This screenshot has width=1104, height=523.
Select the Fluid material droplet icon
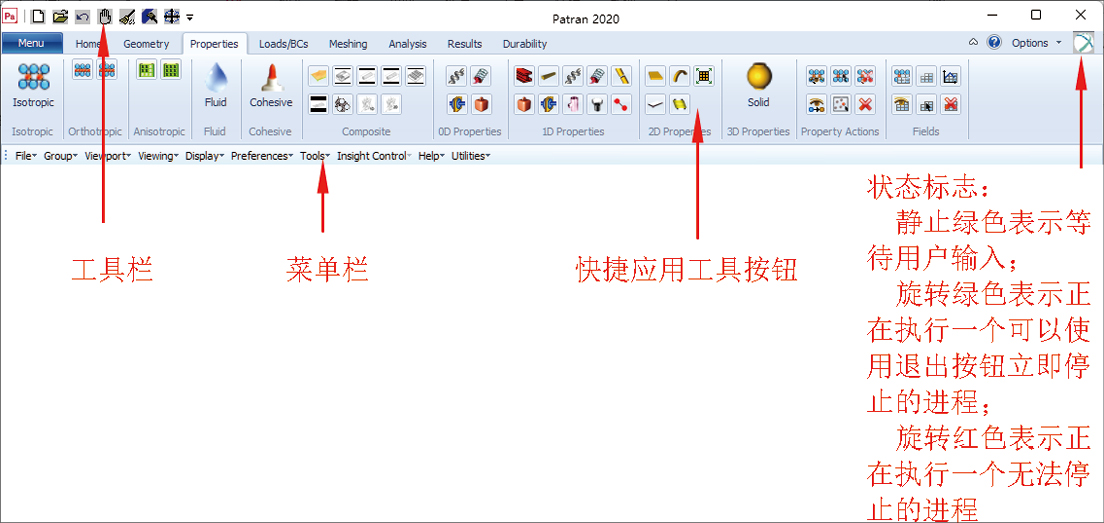tap(216, 78)
